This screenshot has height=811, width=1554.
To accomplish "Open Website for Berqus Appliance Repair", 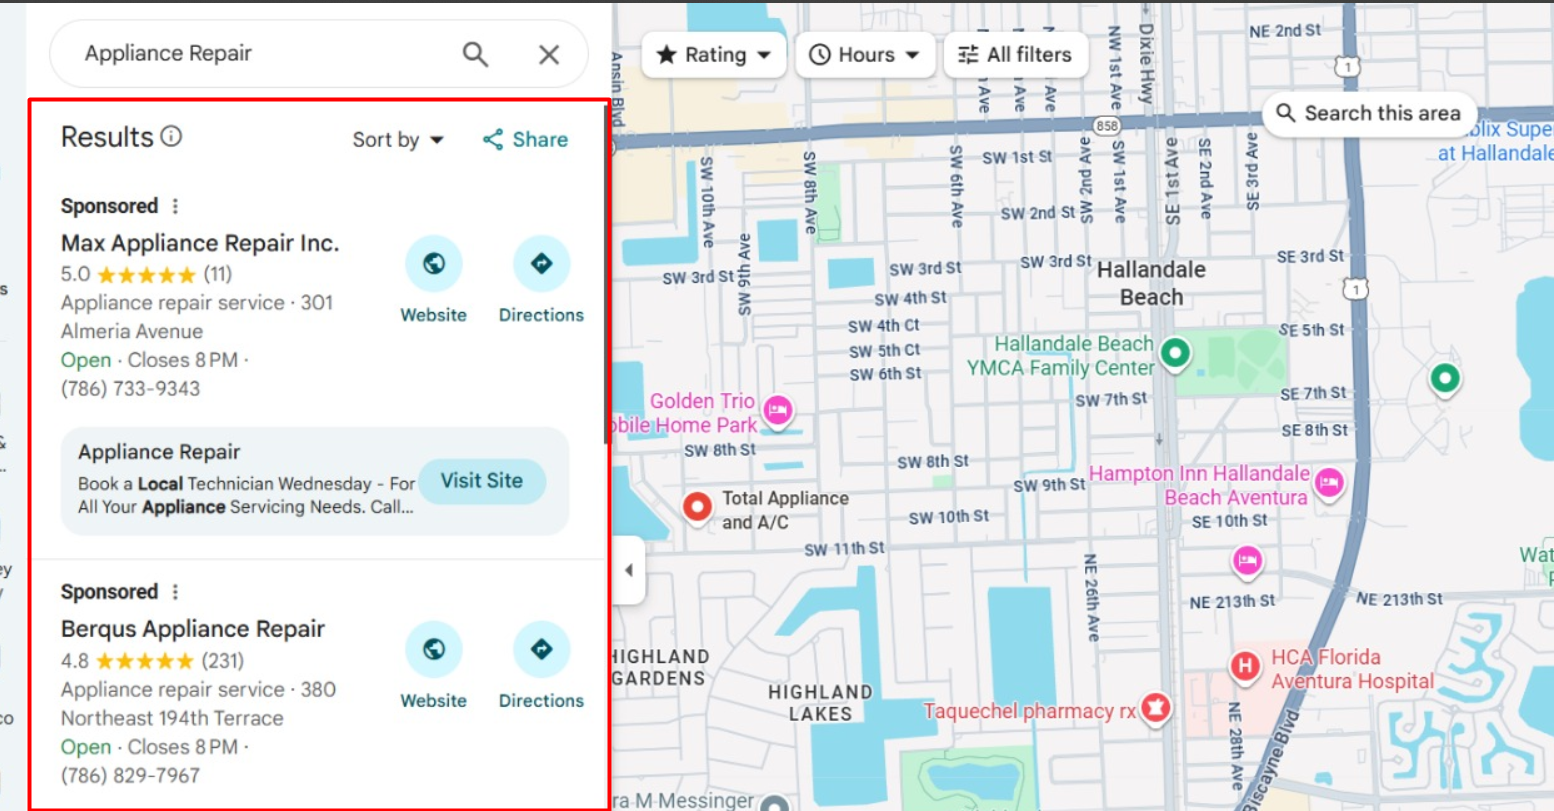I will pos(433,667).
